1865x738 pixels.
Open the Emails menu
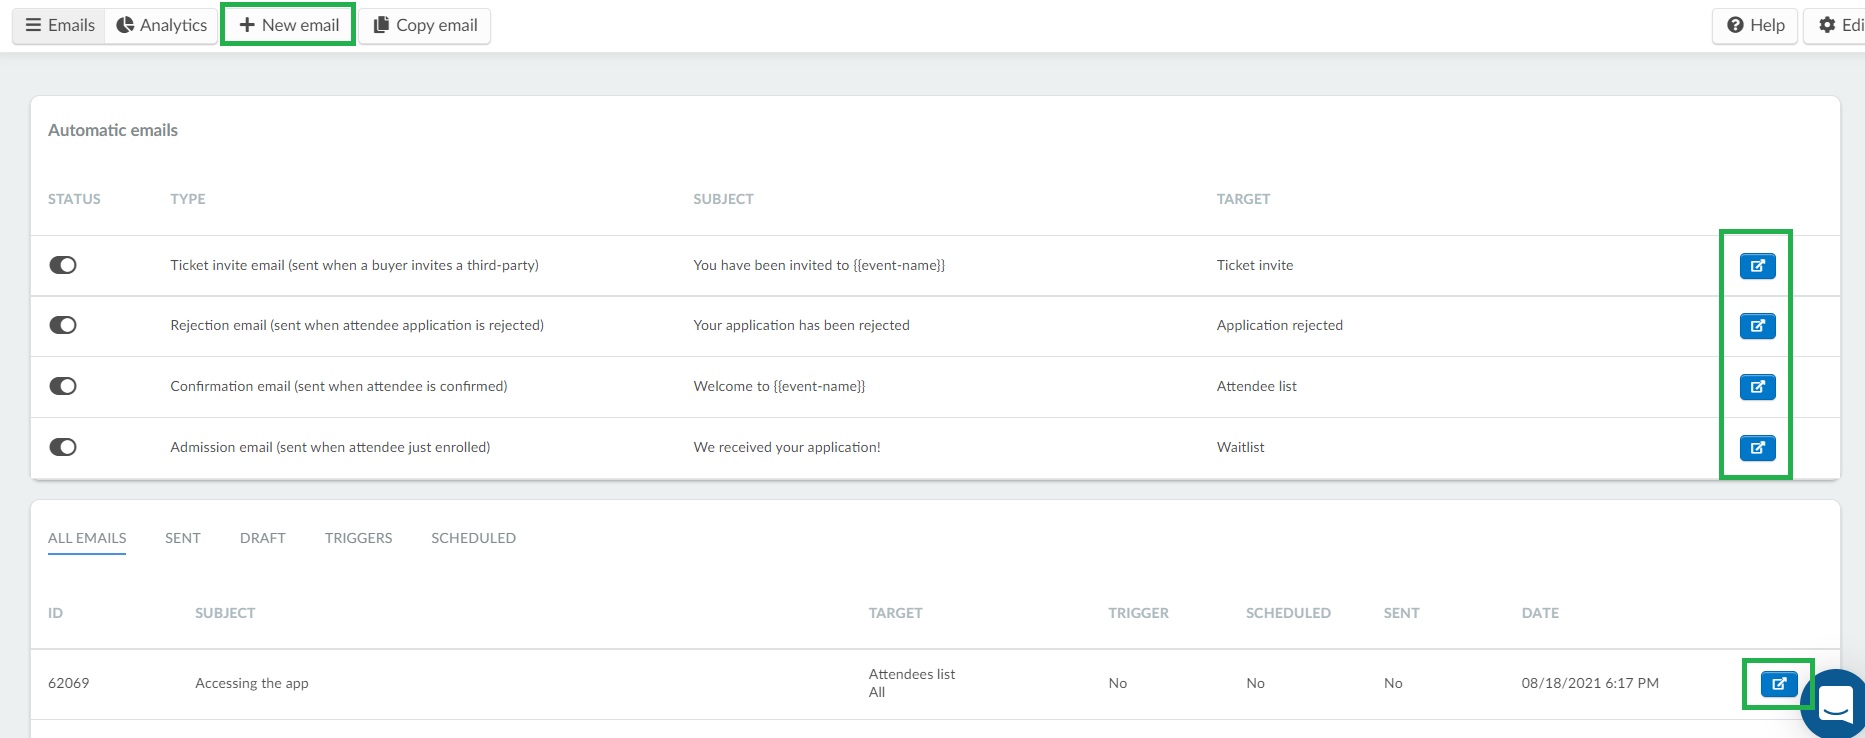pos(59,25)
